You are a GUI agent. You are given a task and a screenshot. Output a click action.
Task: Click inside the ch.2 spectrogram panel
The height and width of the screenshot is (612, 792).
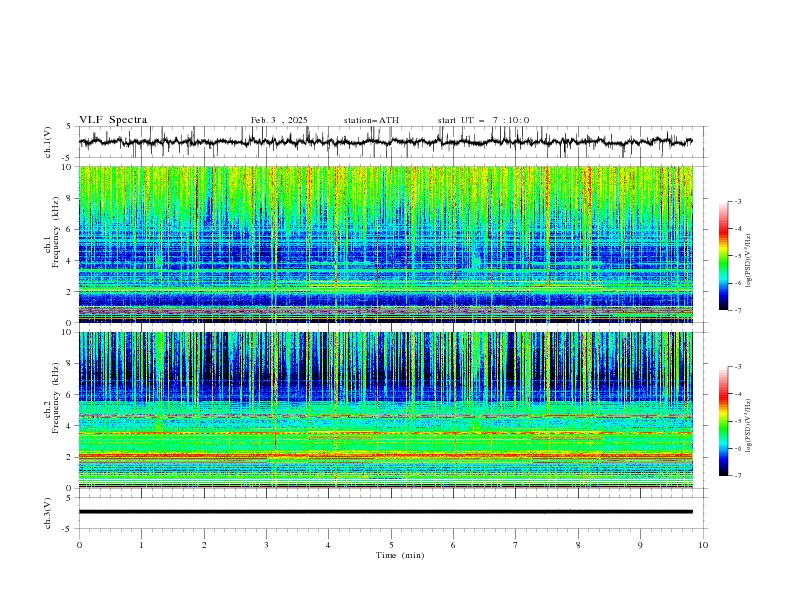[x=385, y=410]
